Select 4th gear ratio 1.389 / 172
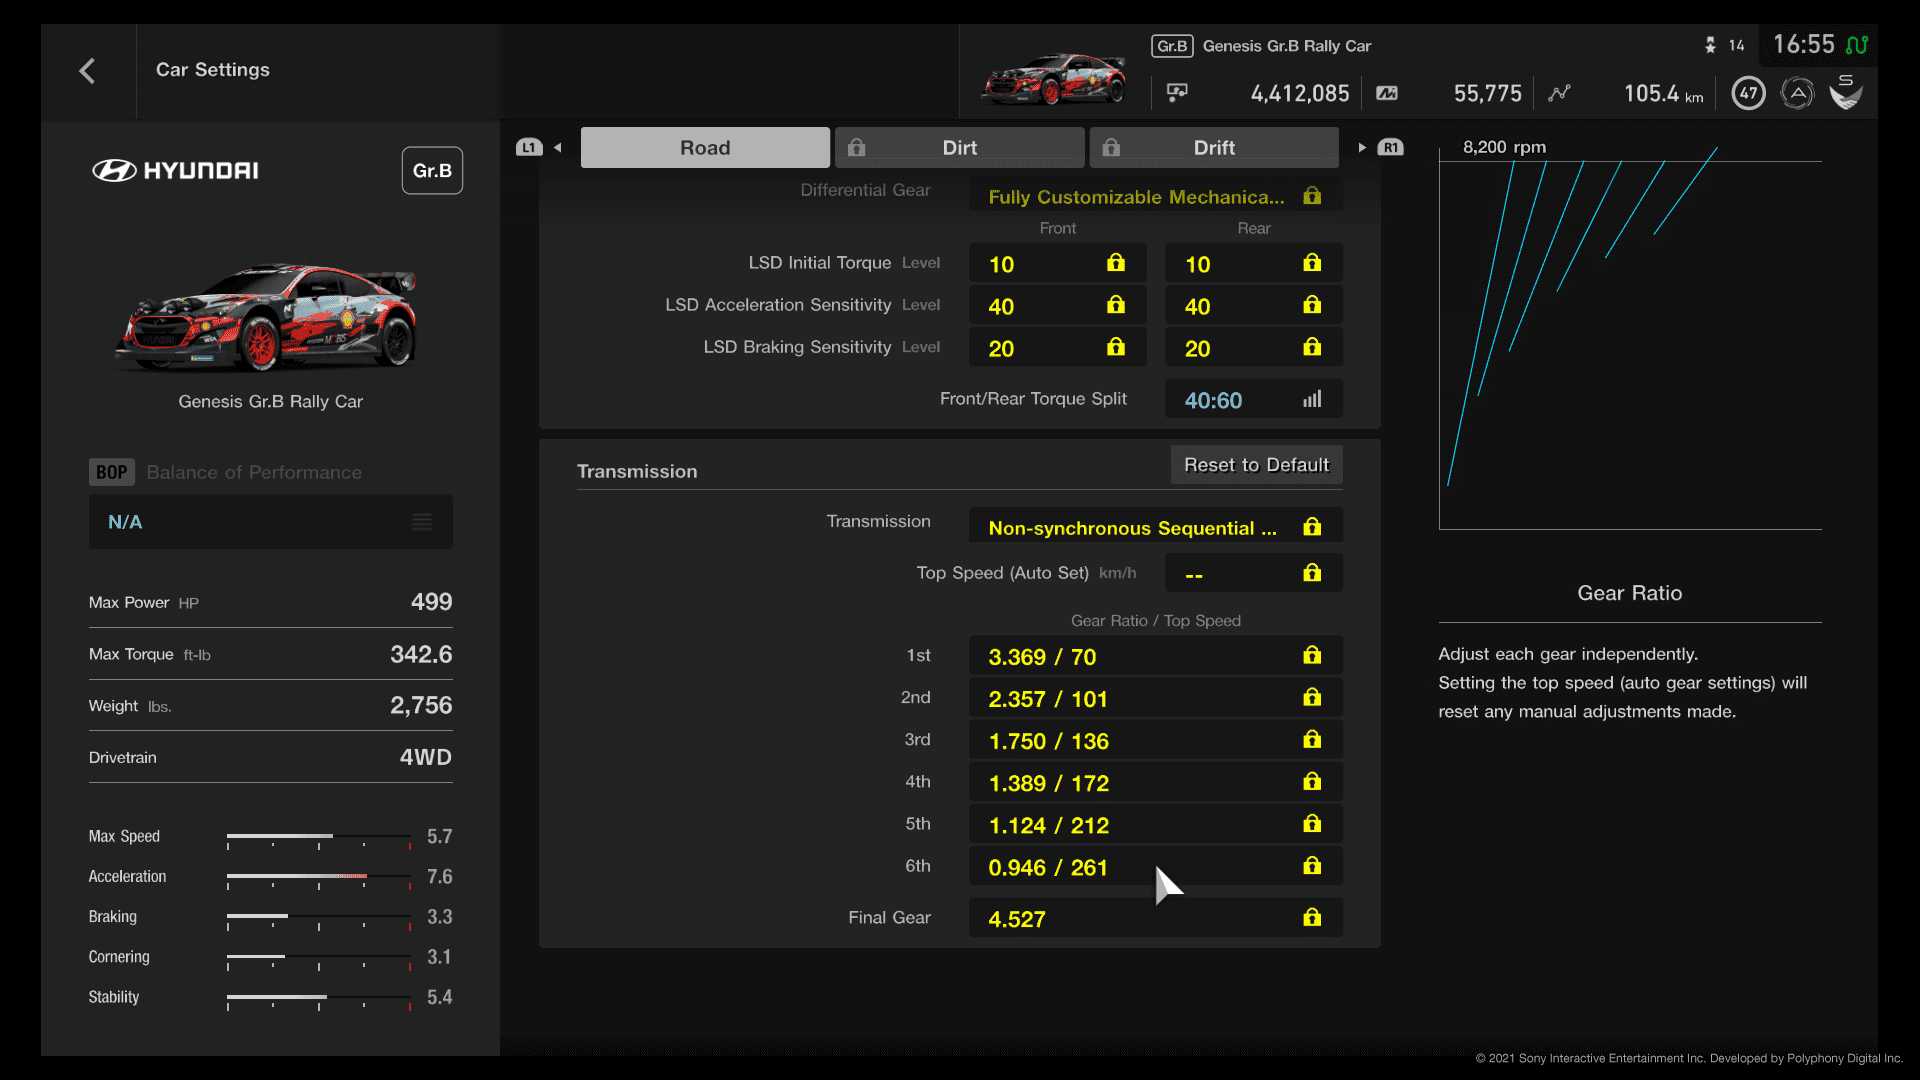 coord(1155,782)
